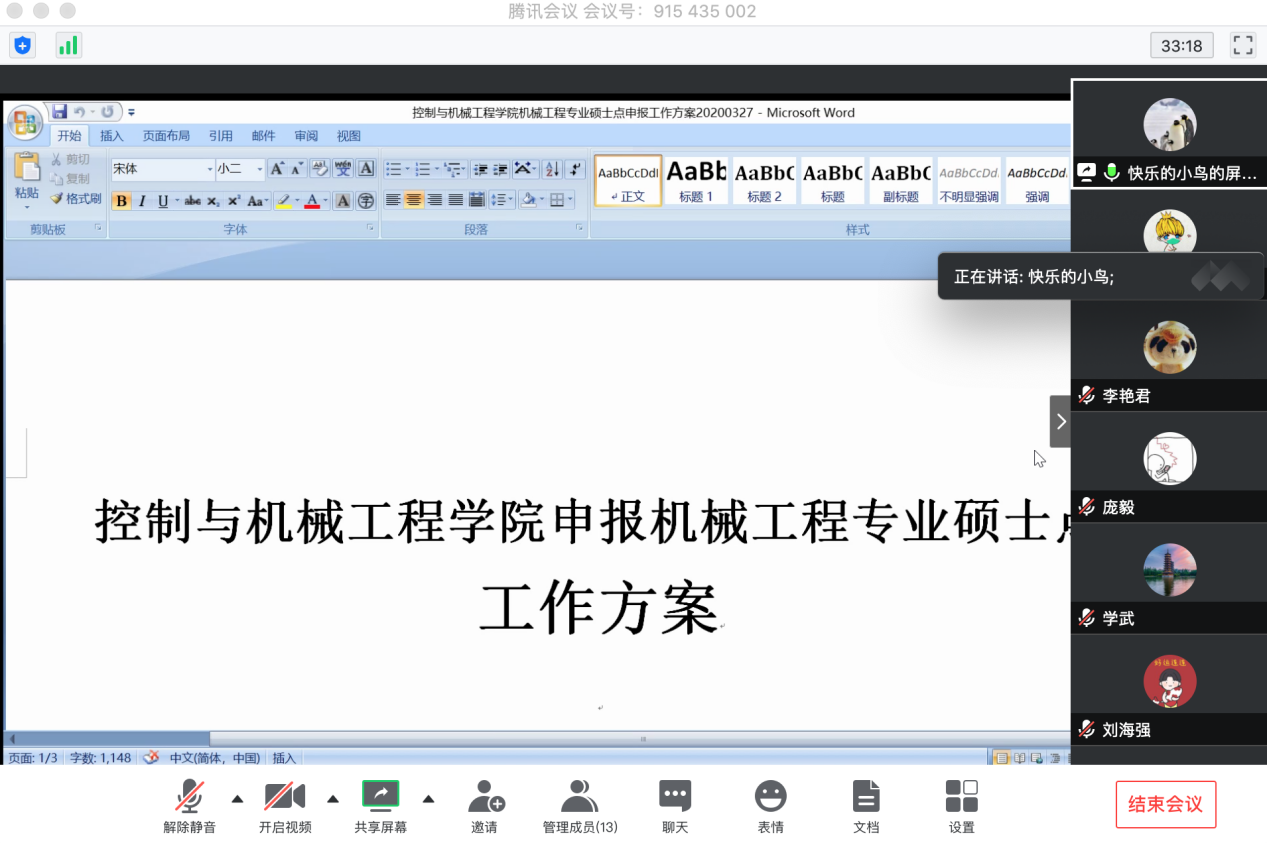Expand share options arrow beside 共享屏幕

[428, 798]
